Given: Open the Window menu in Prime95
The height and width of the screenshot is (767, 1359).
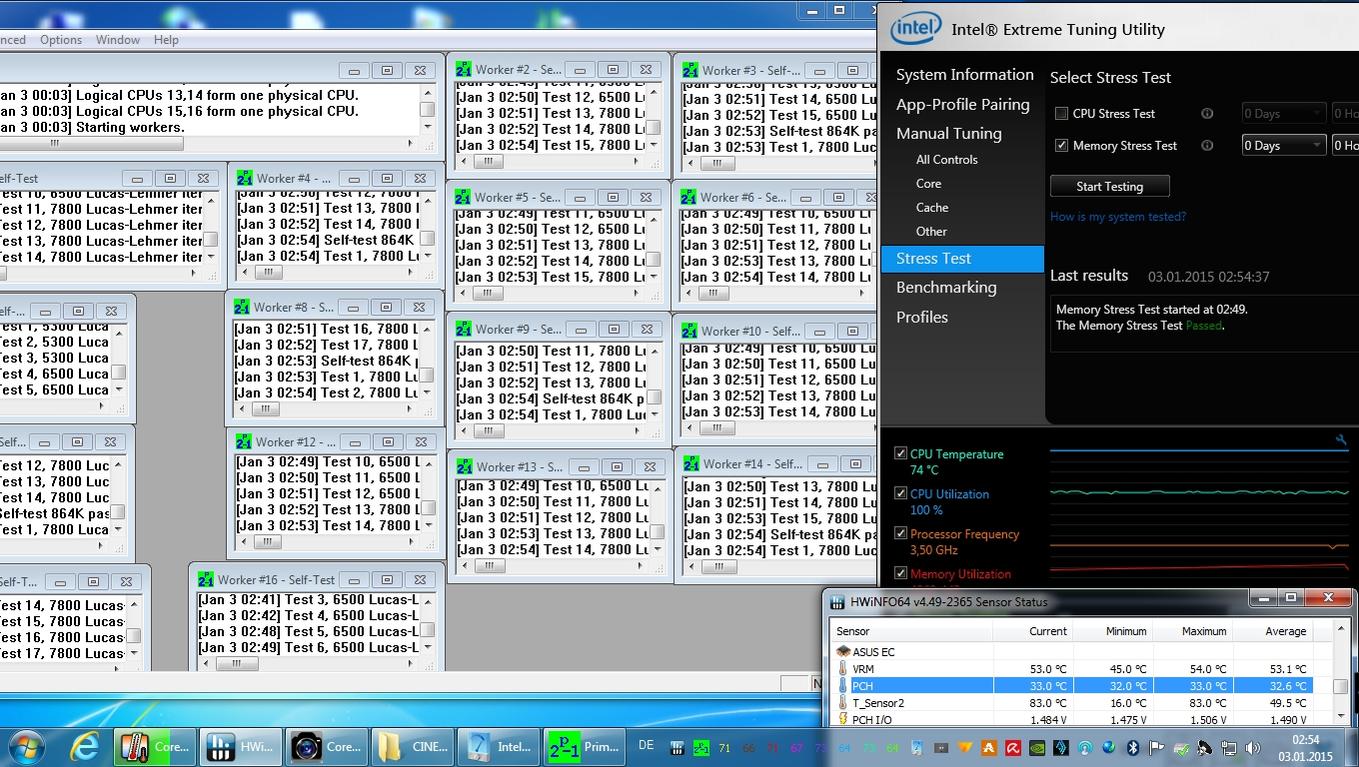Looking at the screenshot, I should 118,40.
